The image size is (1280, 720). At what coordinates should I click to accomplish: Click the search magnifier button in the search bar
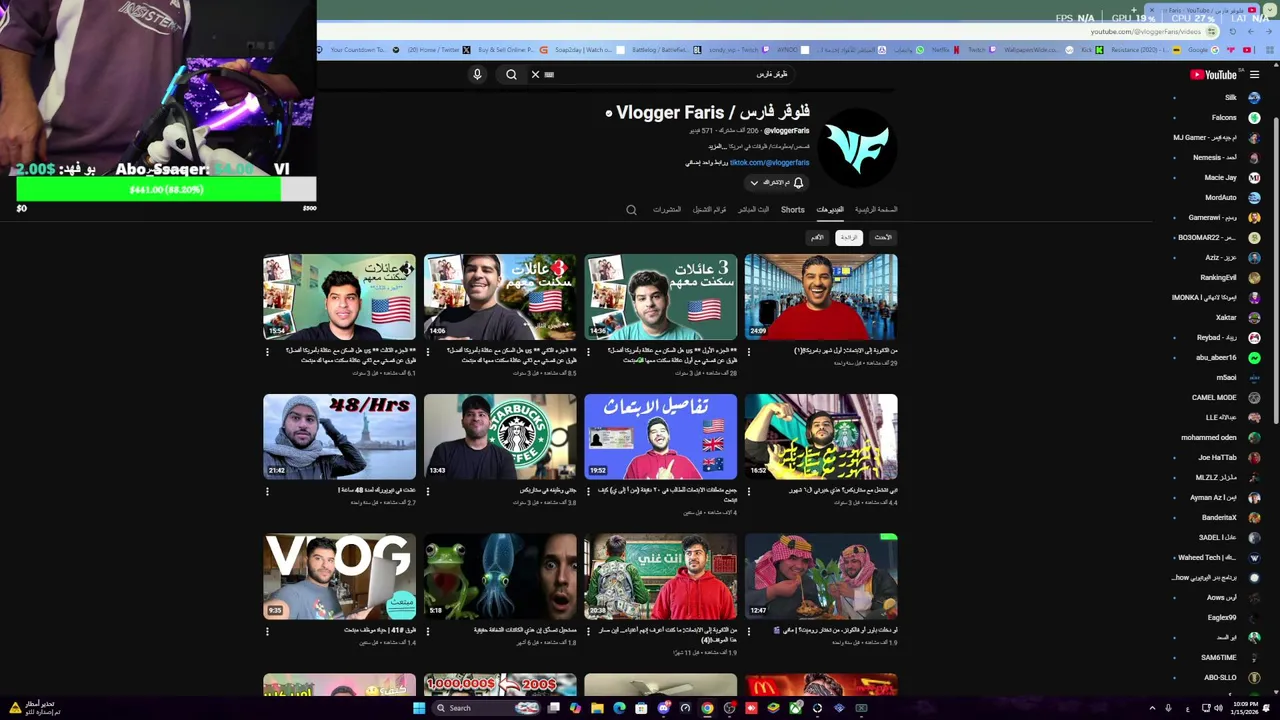point(511,74)
